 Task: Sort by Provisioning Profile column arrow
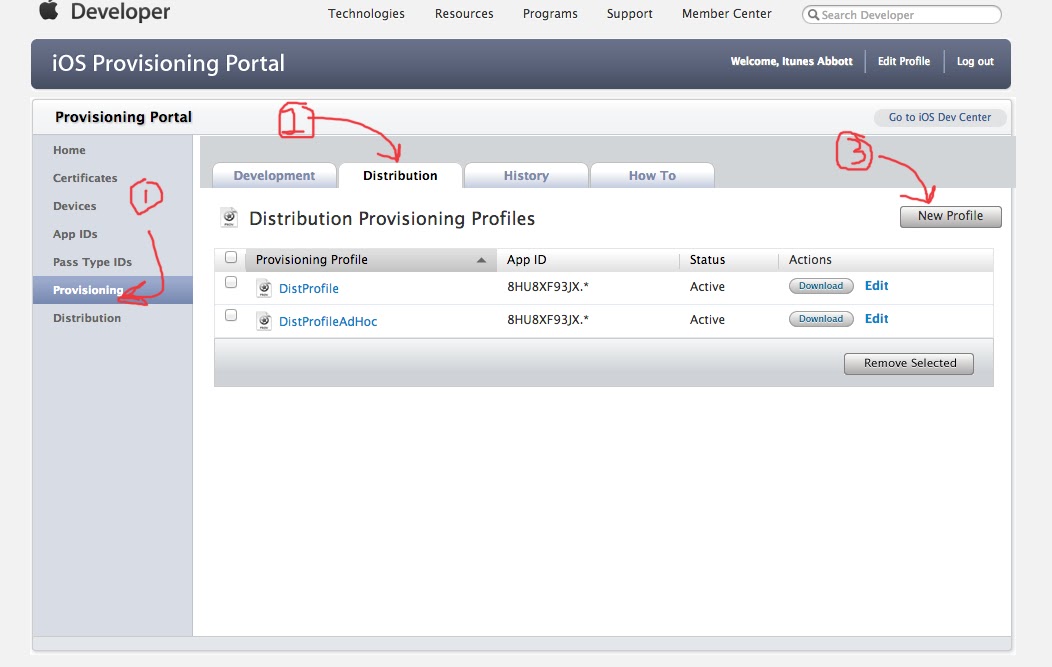[481, 260]
